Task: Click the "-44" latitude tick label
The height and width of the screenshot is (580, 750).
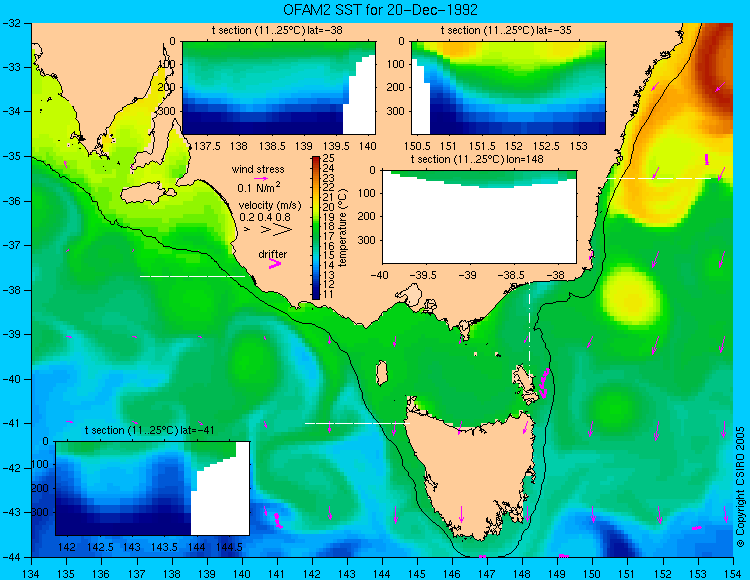Action: (11, 557)
